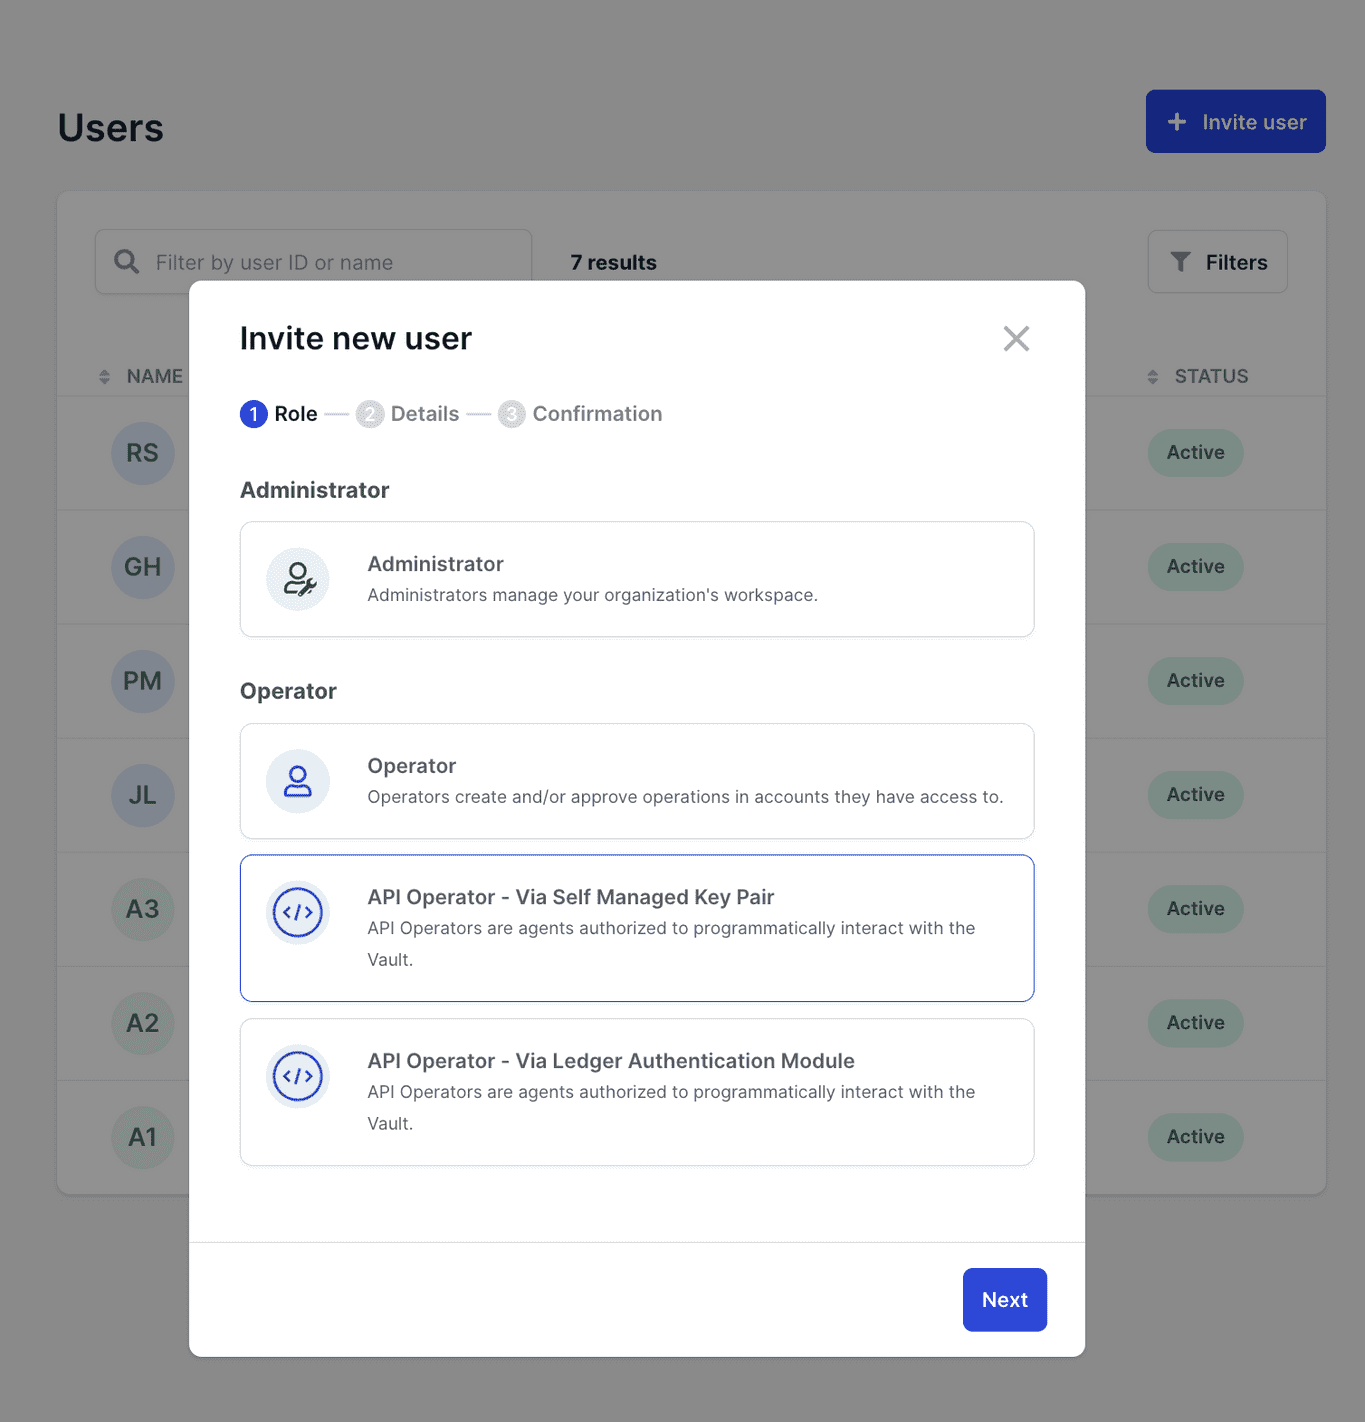Click the NAME column sort arrows
1365x1422 pixels.
click(x=104, y=375)
